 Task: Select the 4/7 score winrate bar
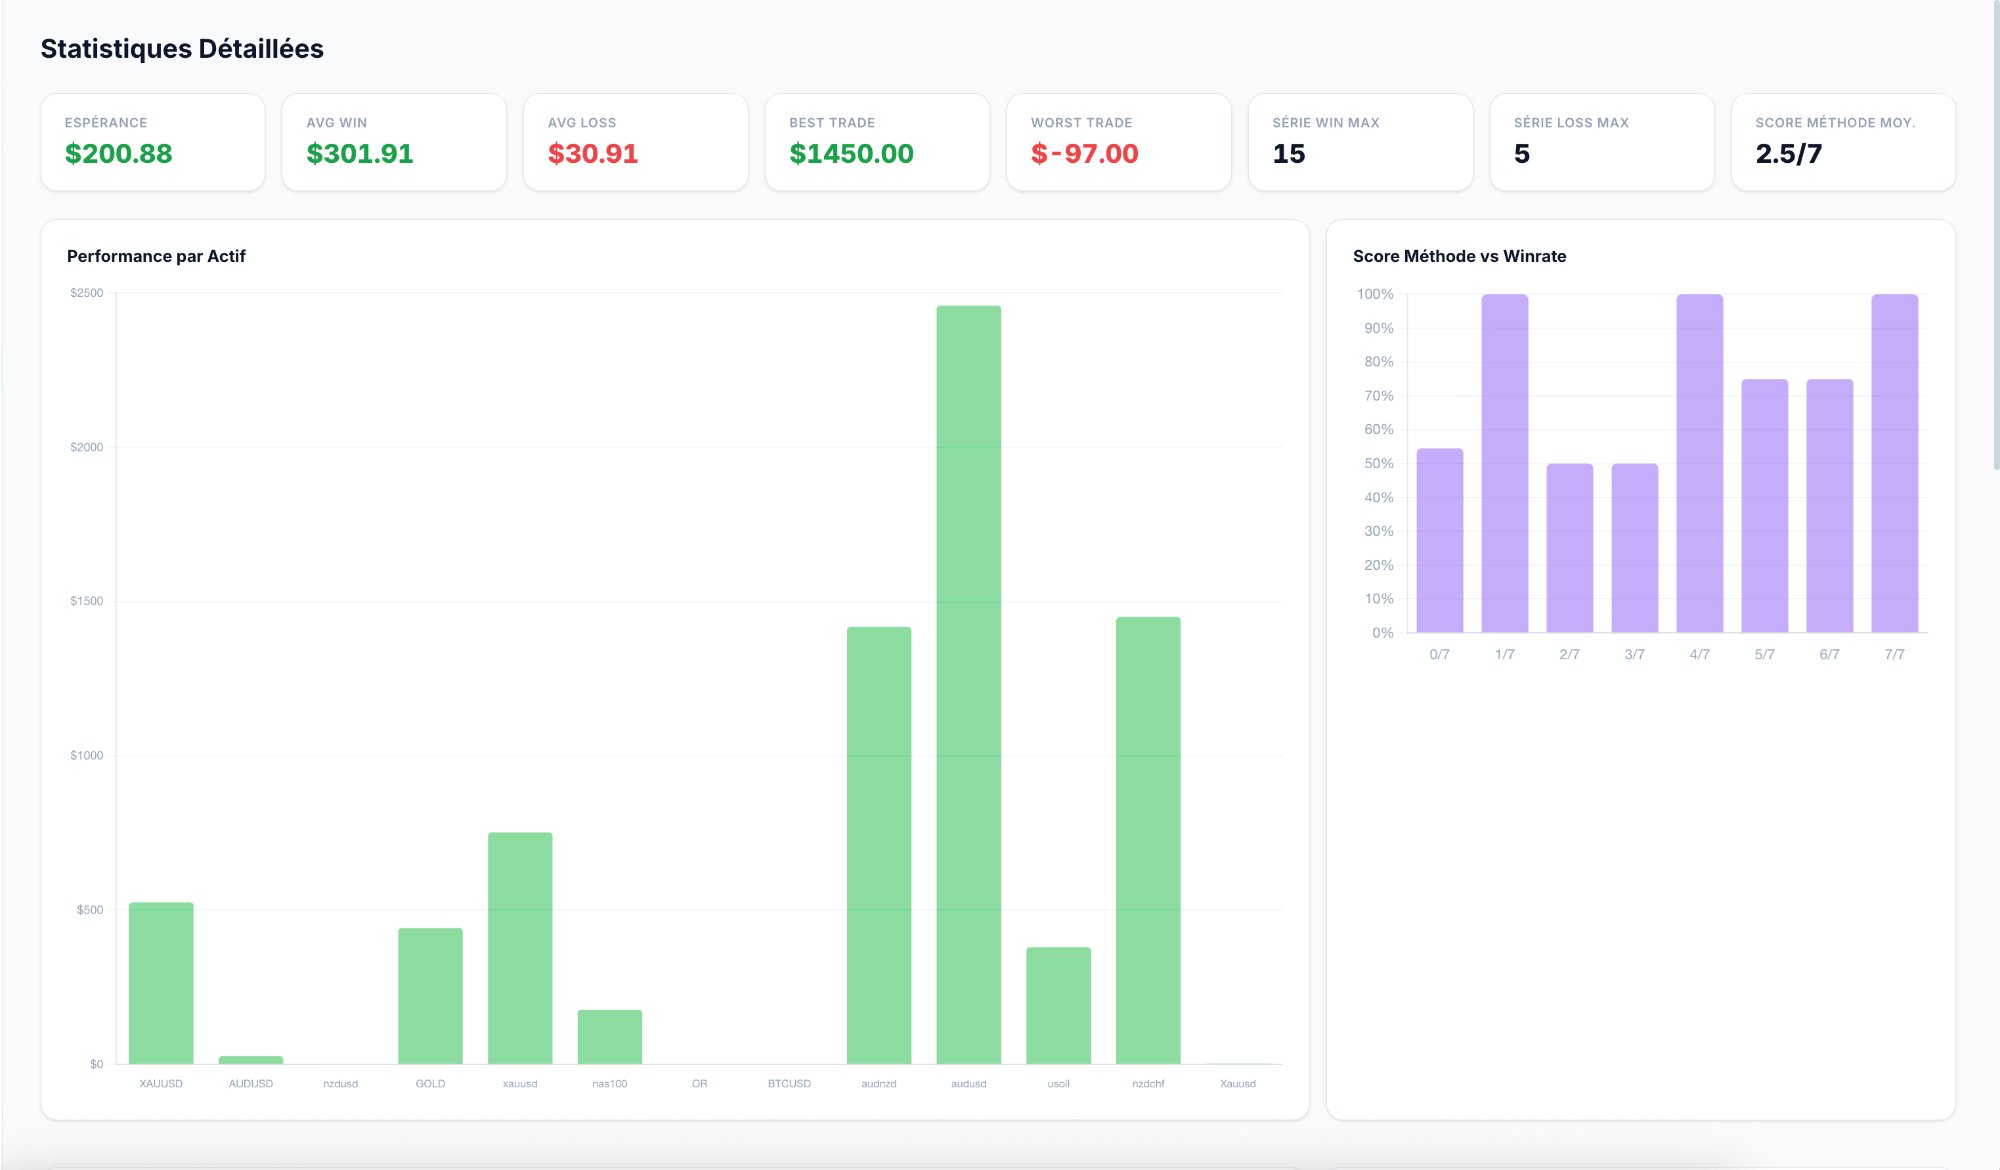click(1699, 463)
